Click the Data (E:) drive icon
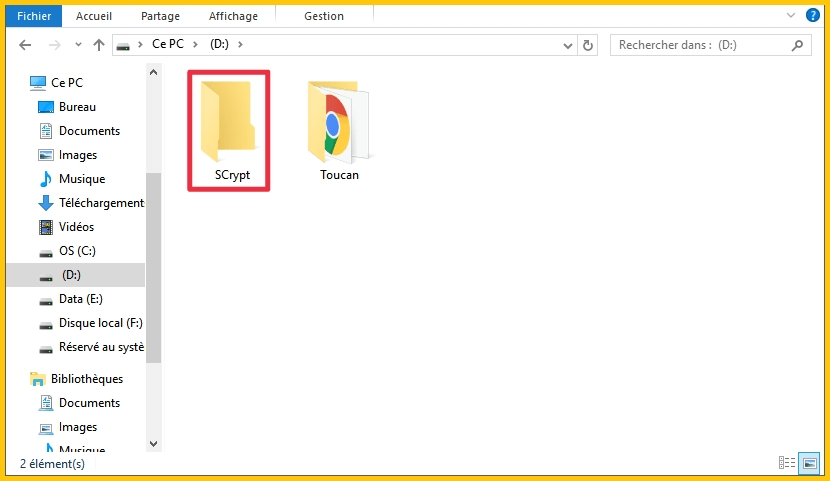The width and height of the screenshot is (830, 481). pos(46,302)
